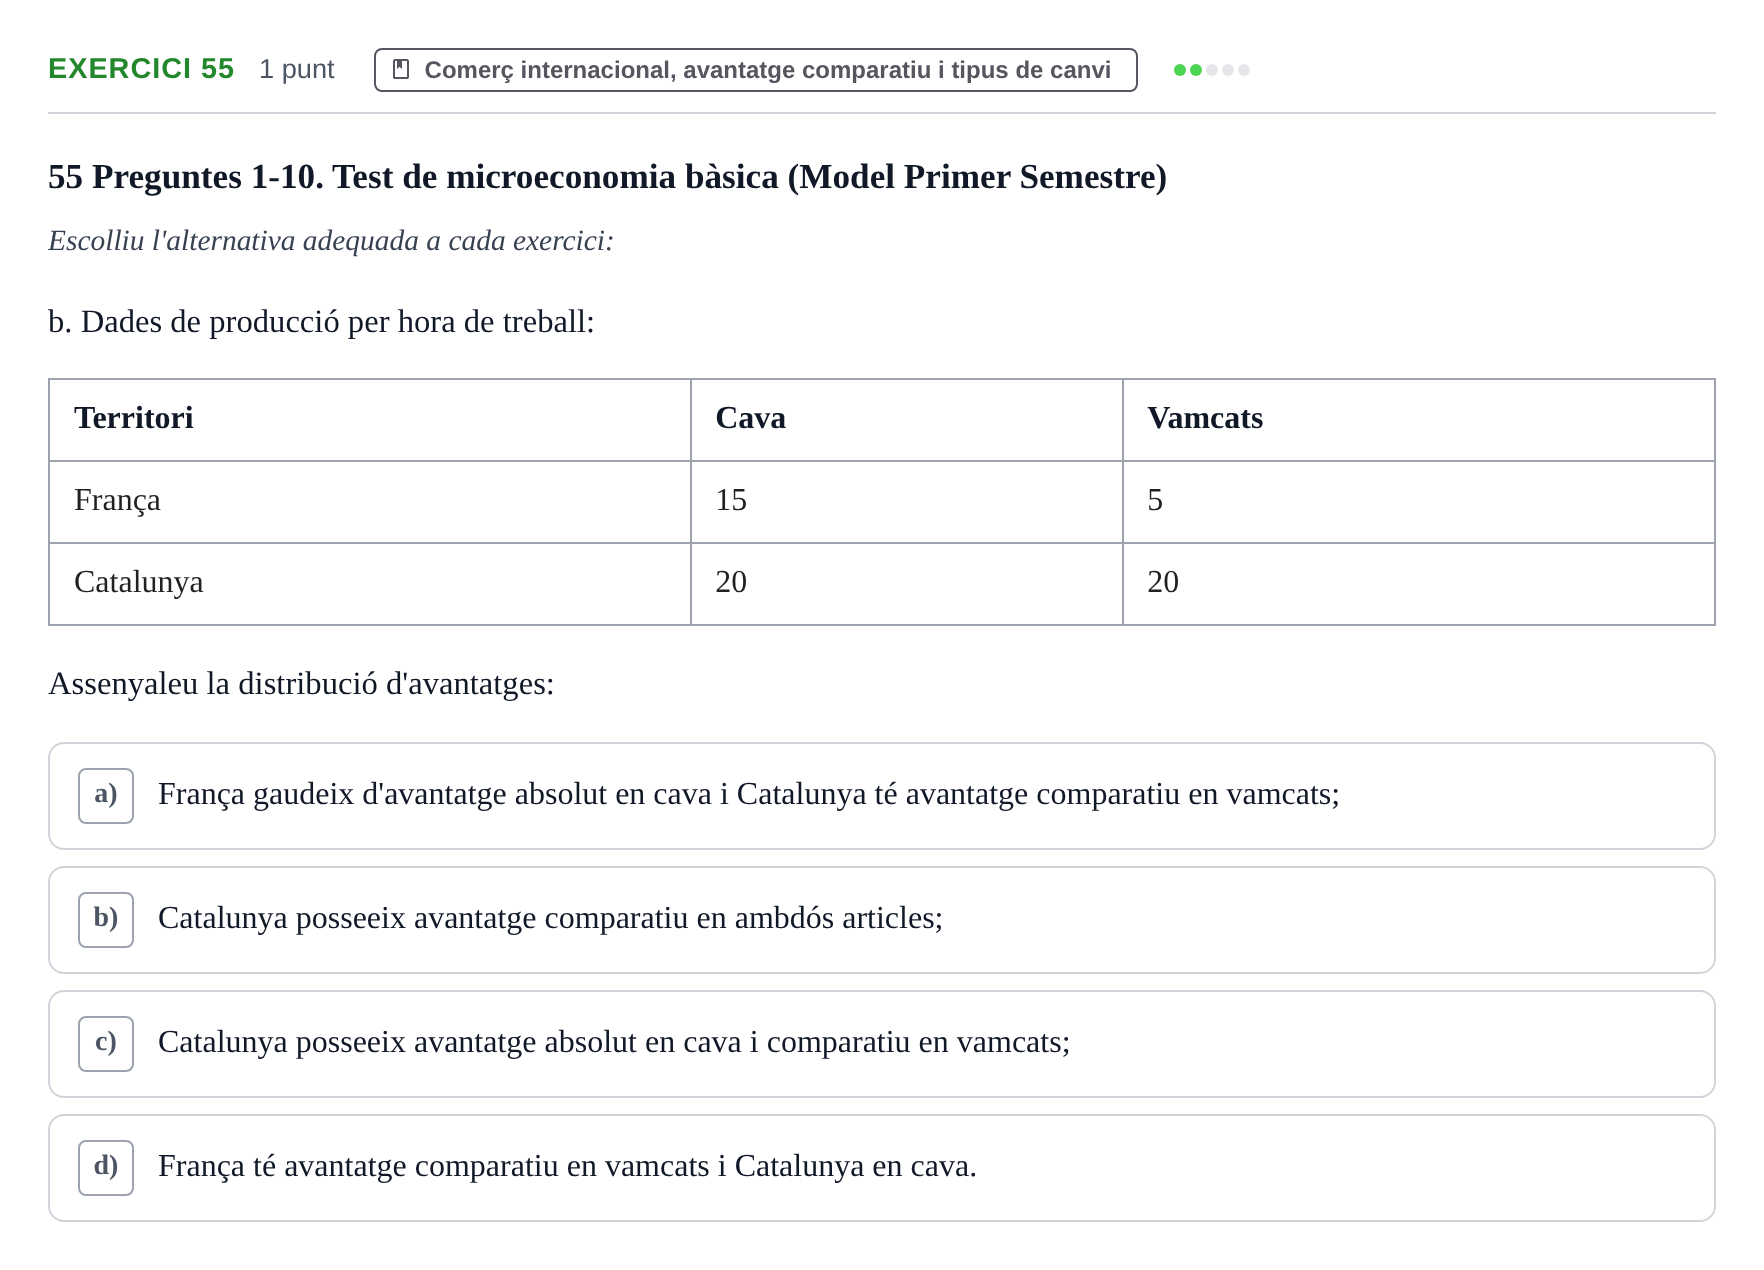
Task: Choose Catalunya avantatge absolut en cava answer
Action: point(881,1044)
